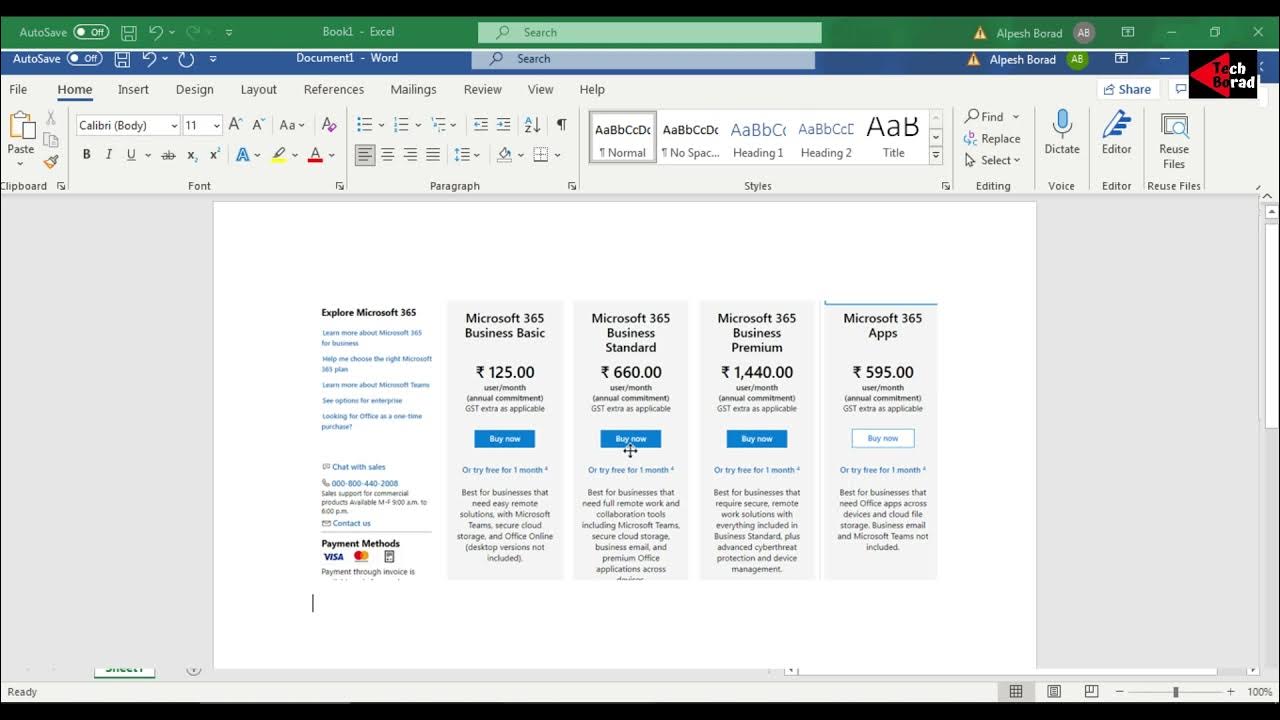Toggle AutoSave switch in Word
This screenshot has height=720, width=1280.
tap(85, 59)
